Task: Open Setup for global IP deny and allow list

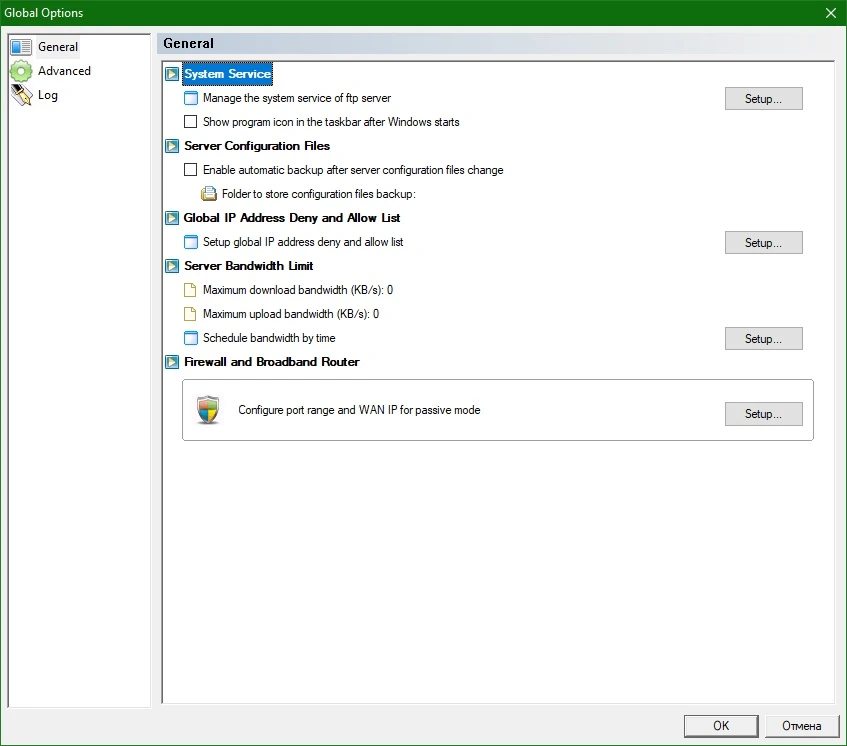Action: point(763,243)
